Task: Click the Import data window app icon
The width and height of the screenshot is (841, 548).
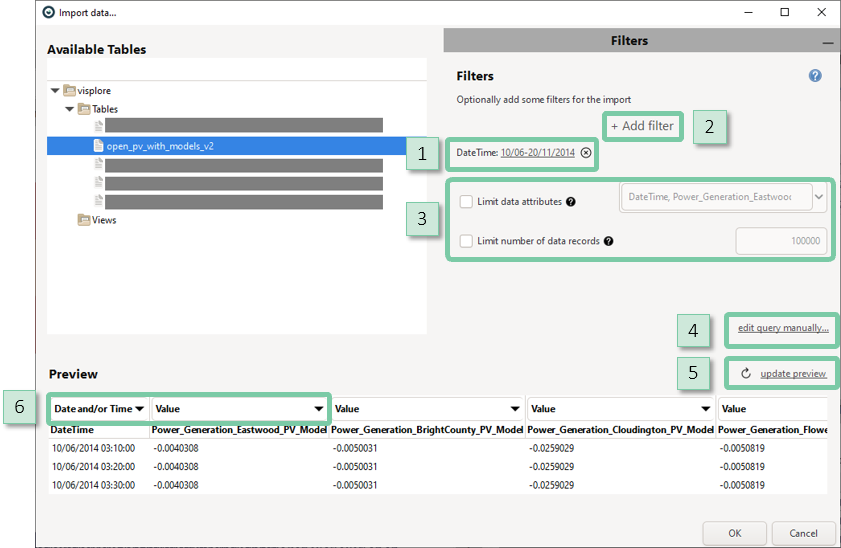Action: click(49, 12)
